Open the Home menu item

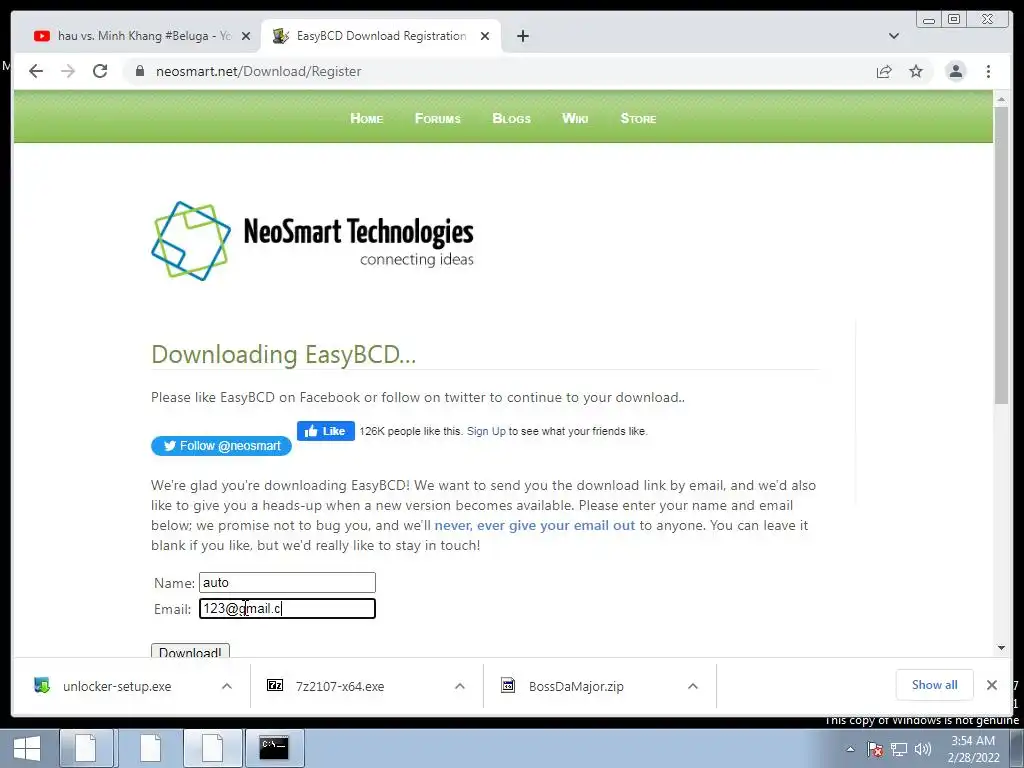[x=366, y=118]
